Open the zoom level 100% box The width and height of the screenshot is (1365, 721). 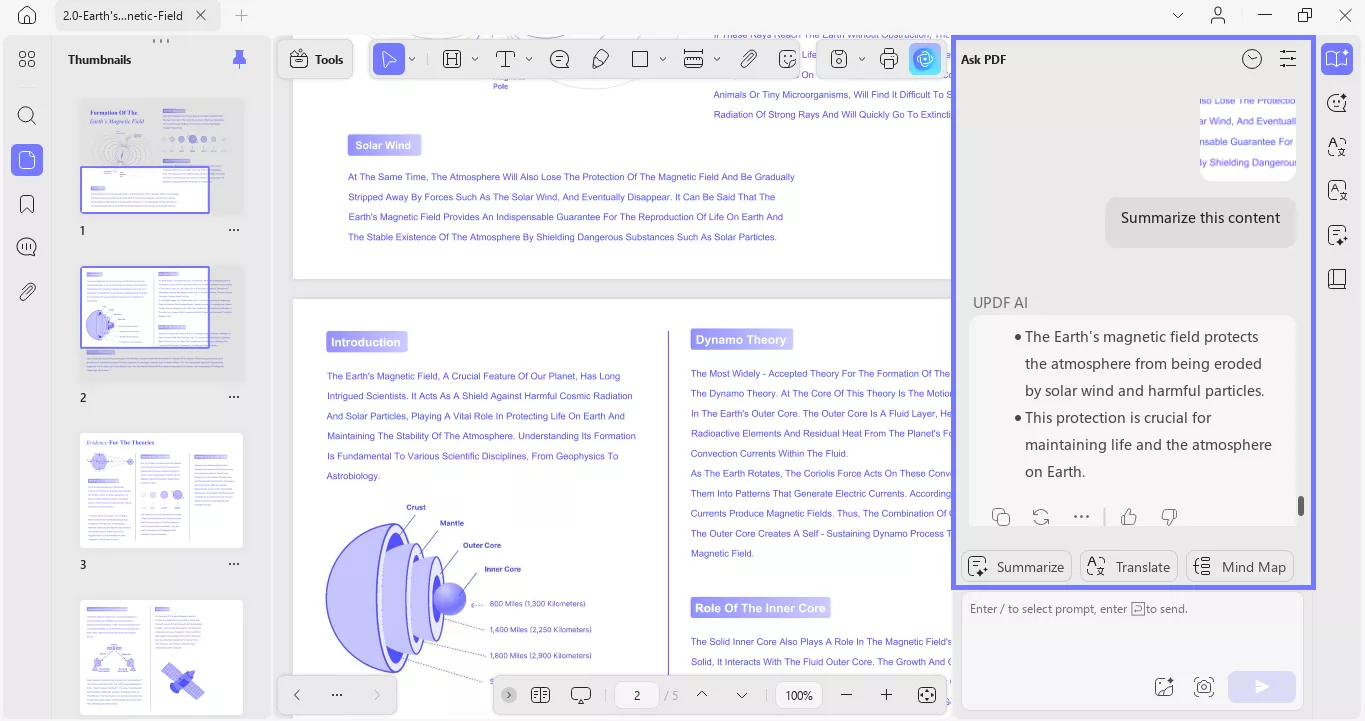pos(799,695)
